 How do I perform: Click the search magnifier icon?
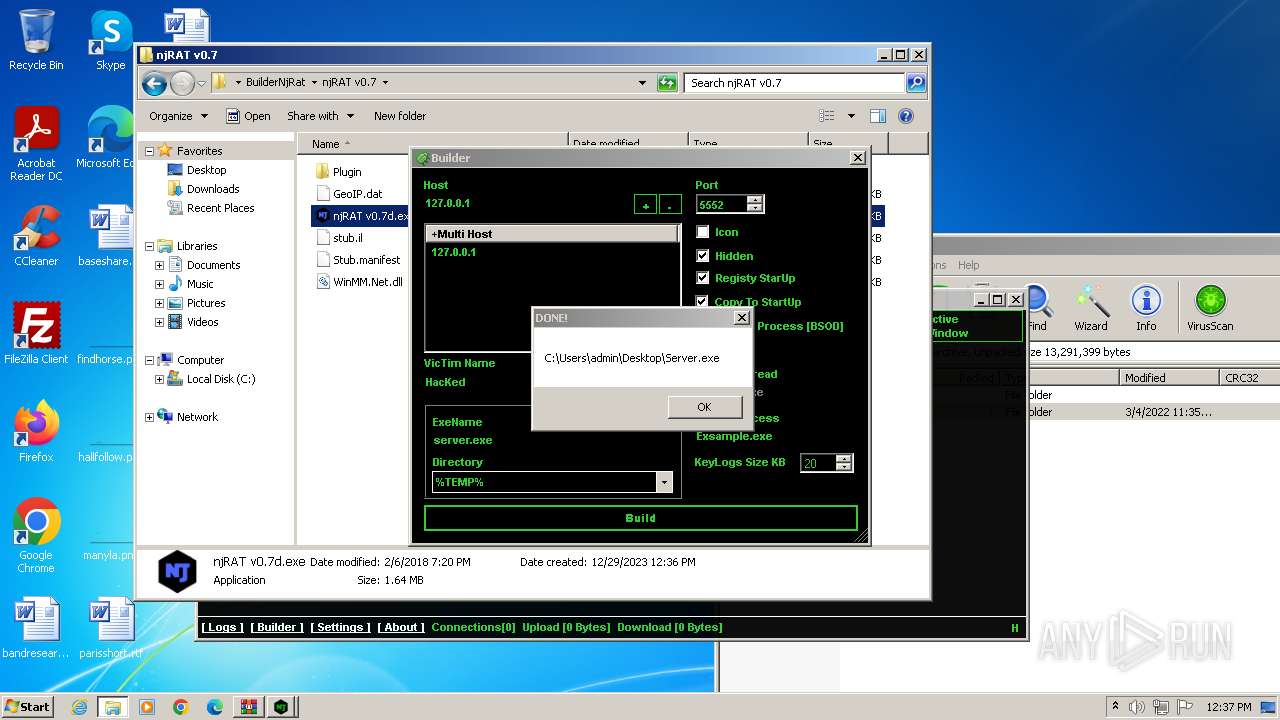(x=916, y=83)
